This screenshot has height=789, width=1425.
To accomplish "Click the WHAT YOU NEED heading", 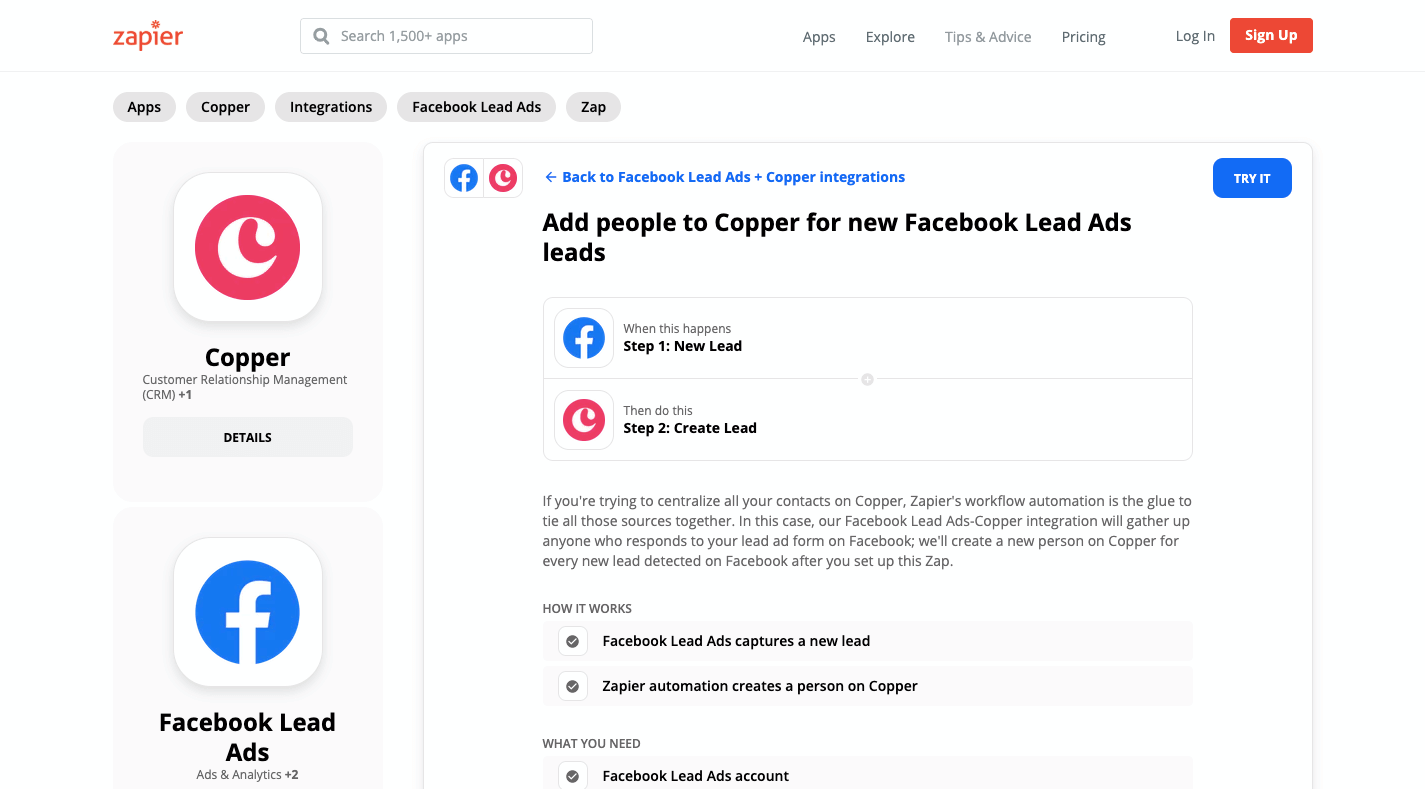I will tap(591, 743).
